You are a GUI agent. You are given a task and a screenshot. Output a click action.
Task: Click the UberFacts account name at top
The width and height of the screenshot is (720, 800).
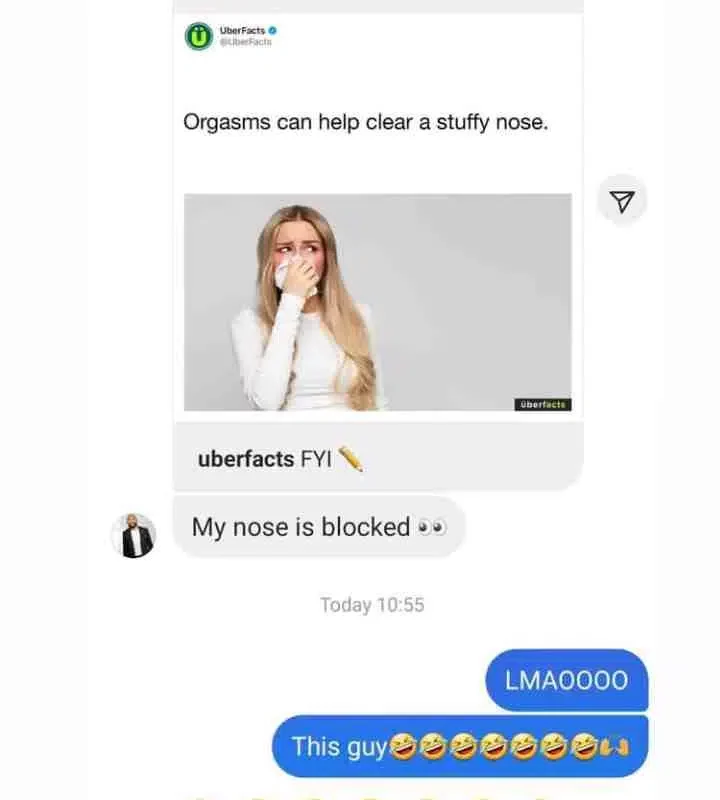coord(242,31)
